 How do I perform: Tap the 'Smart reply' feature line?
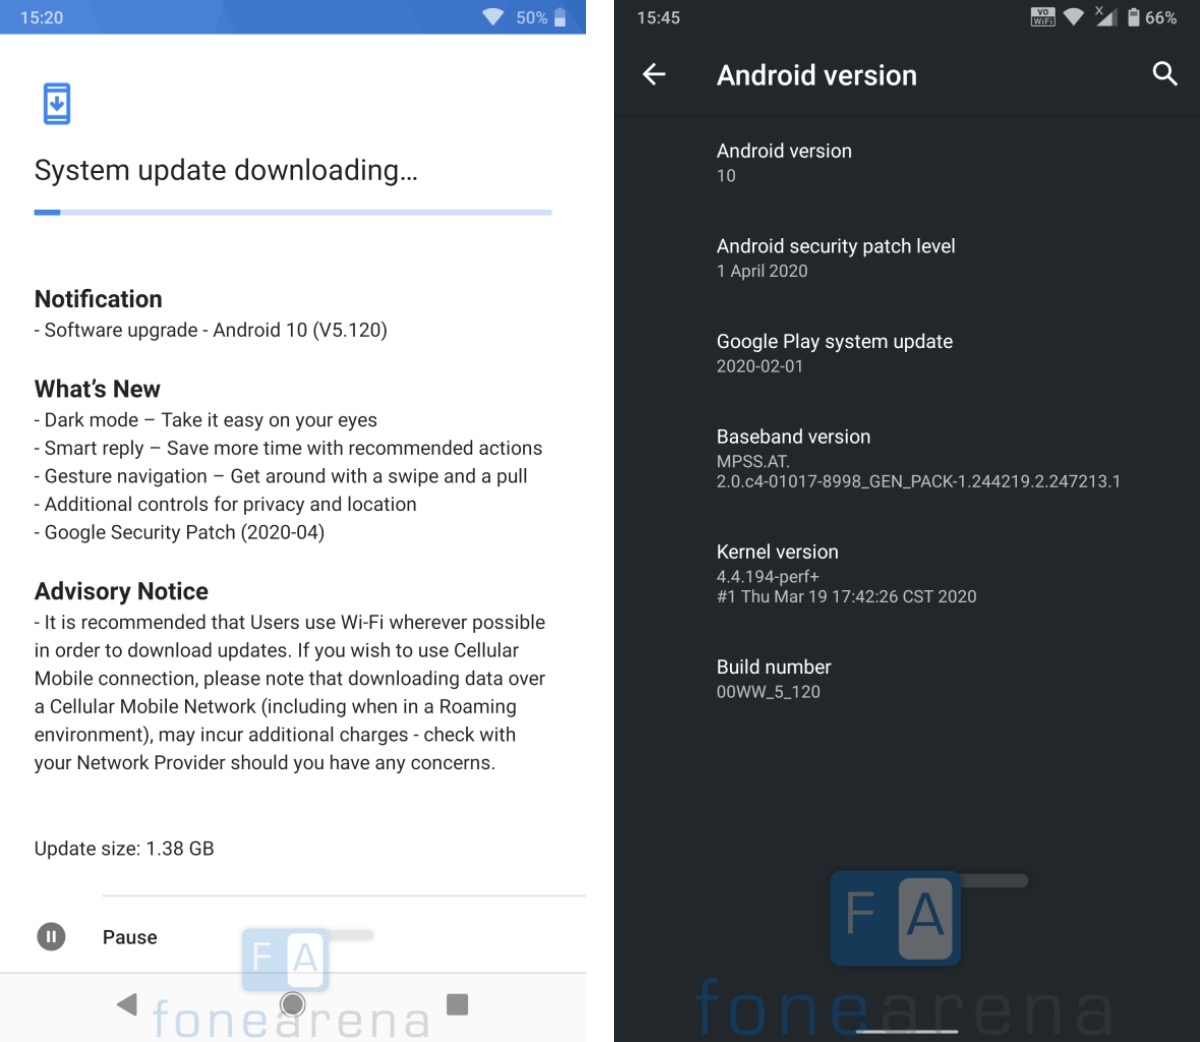pos(288,448)
